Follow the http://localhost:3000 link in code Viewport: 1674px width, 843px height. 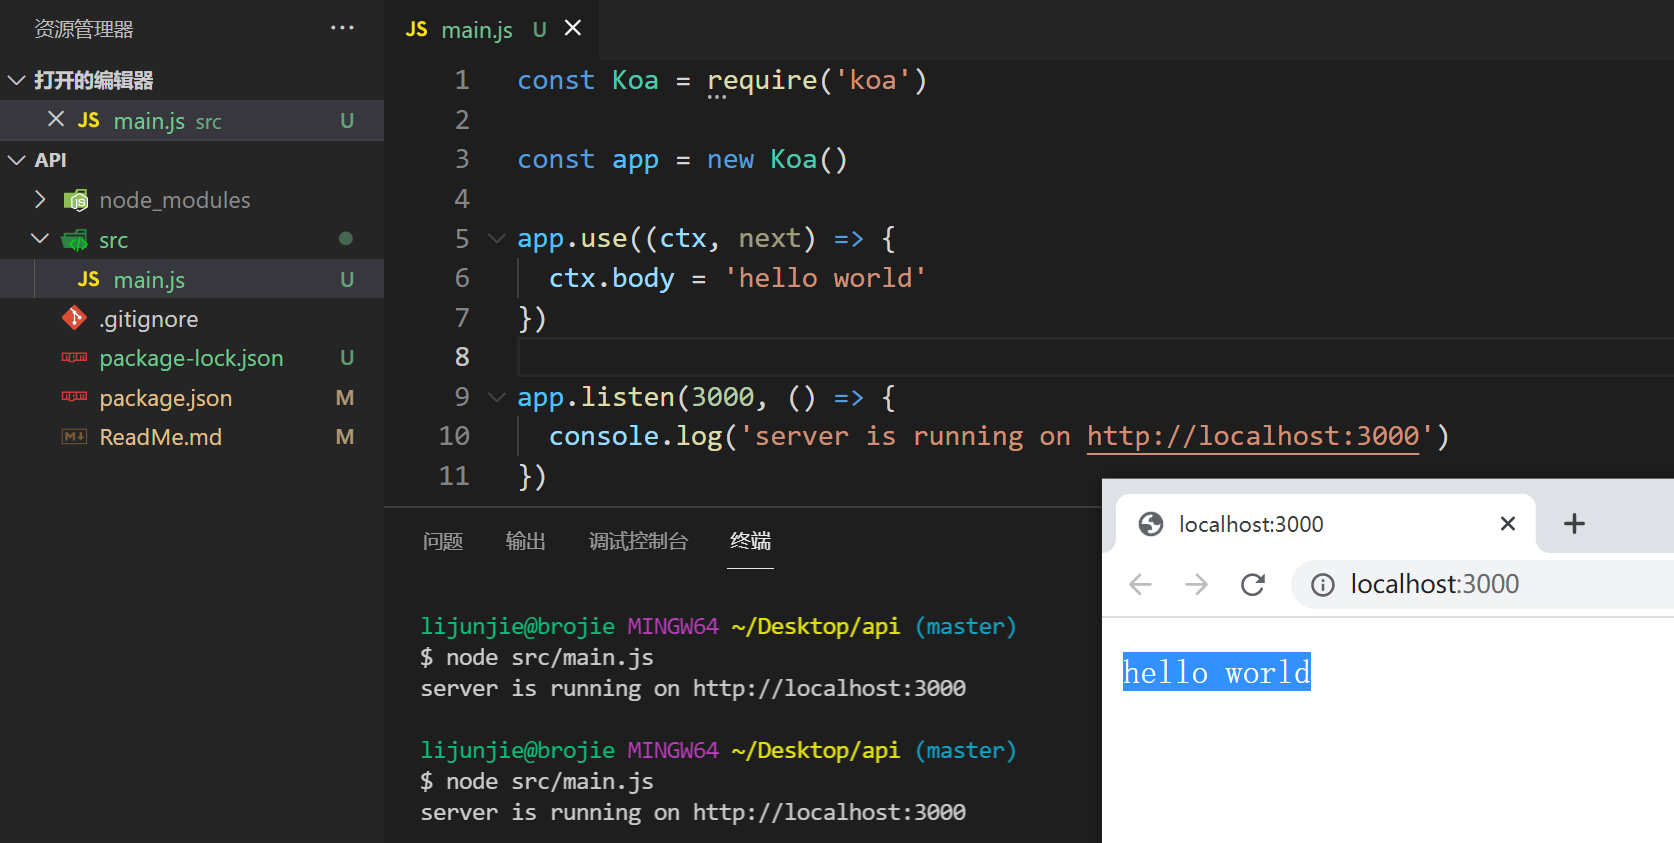(1253, 436)
